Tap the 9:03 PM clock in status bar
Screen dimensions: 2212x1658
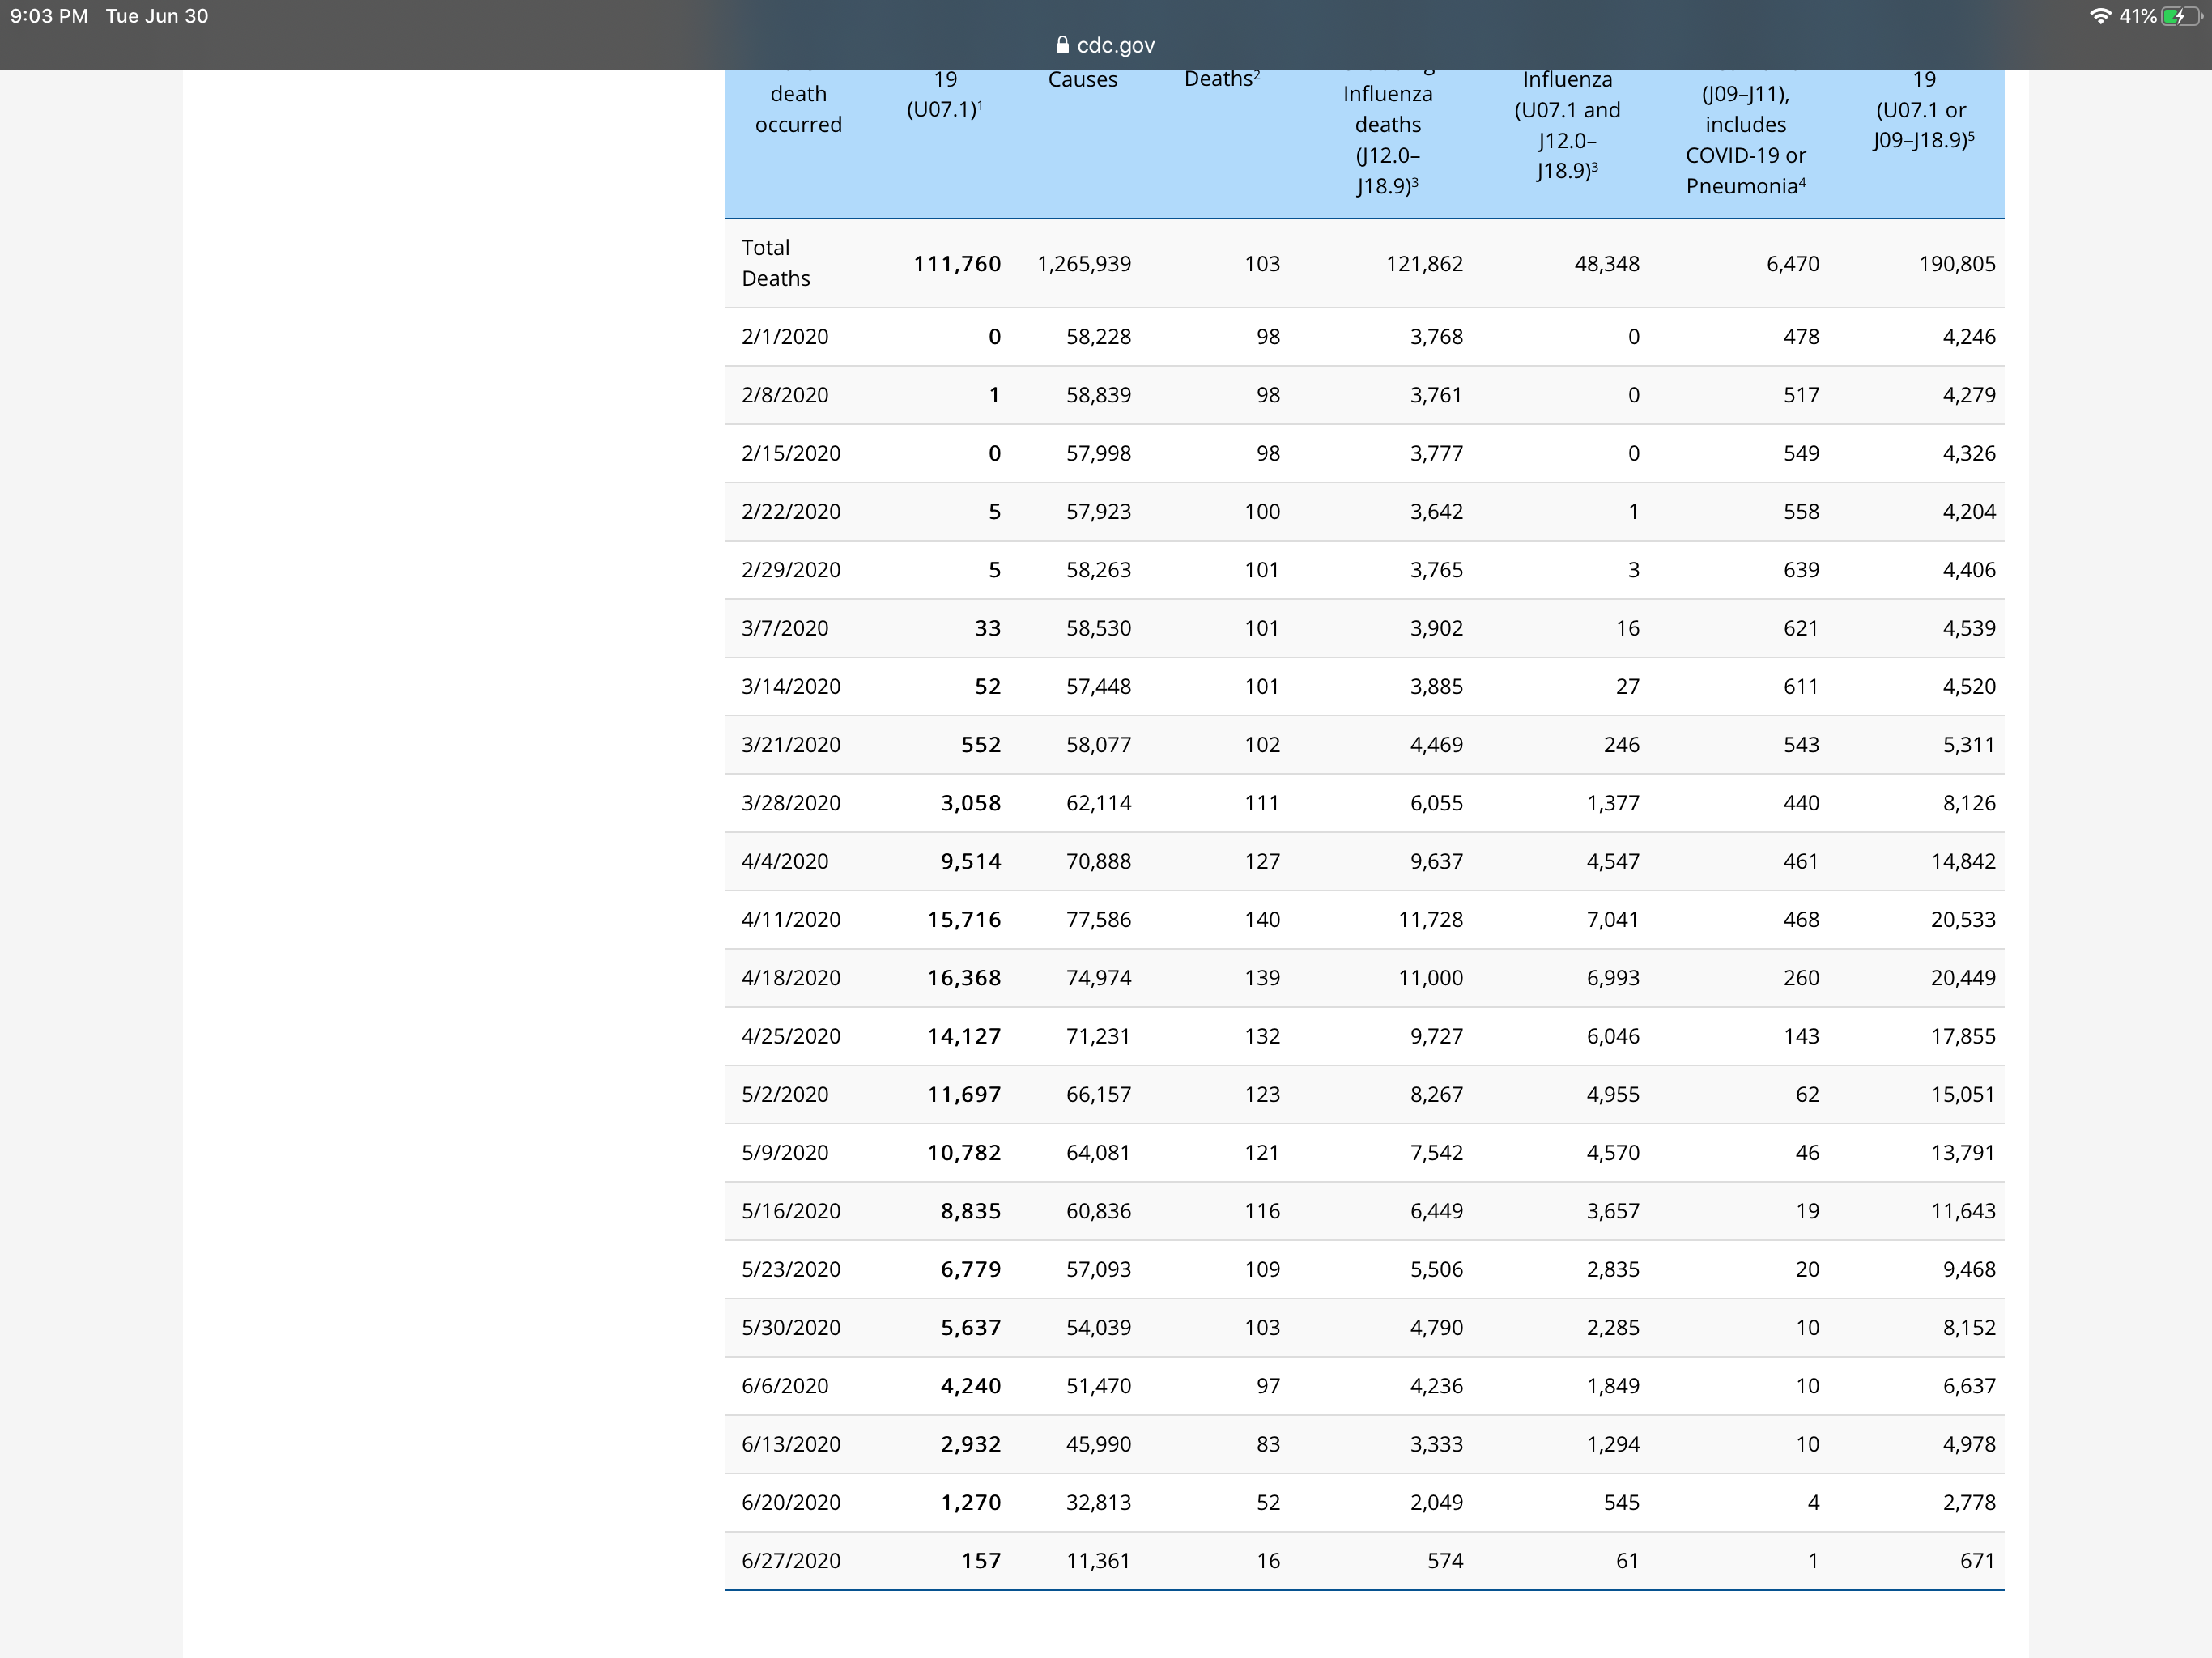point(49,16)
